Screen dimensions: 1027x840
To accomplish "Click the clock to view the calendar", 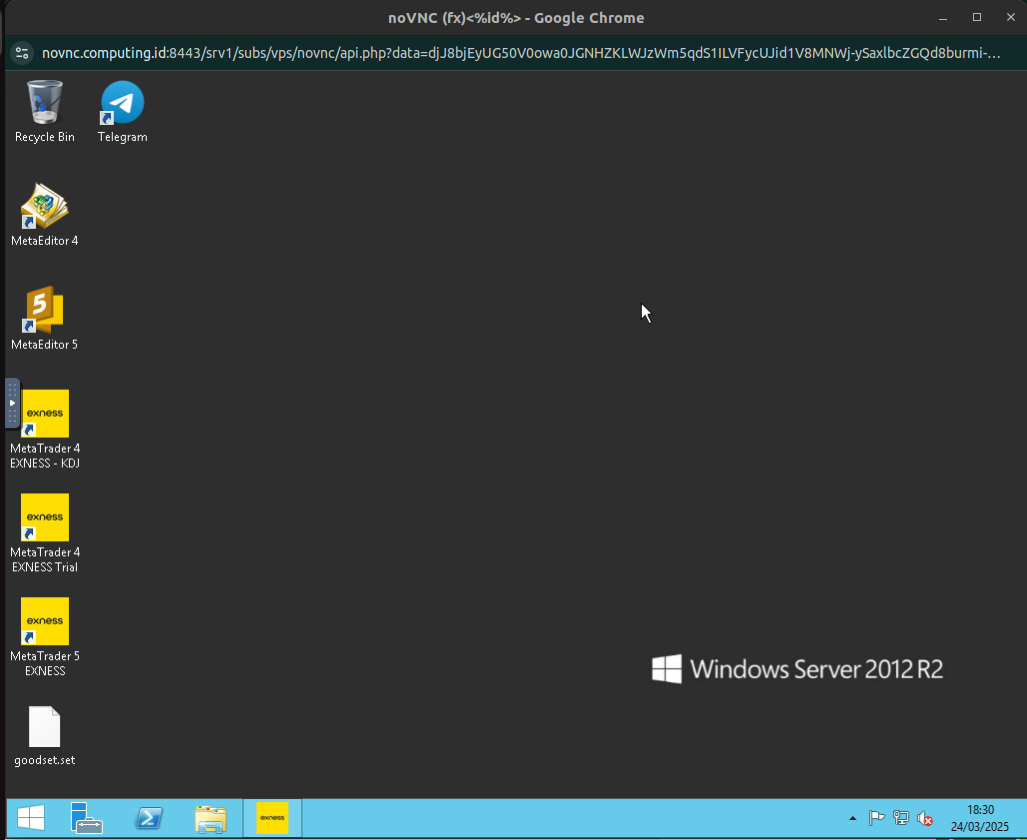I will coord(979,818).
